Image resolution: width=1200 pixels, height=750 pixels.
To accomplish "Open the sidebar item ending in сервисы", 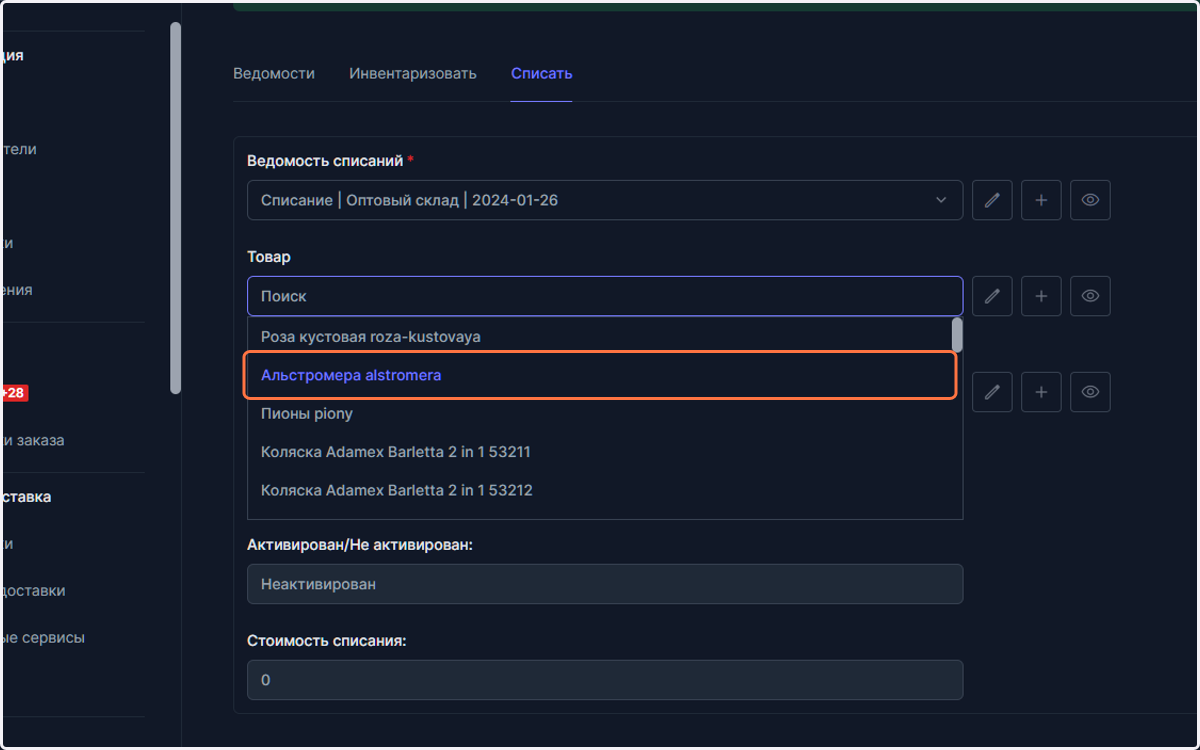I will pyautogui.click(x=42, y=637).
